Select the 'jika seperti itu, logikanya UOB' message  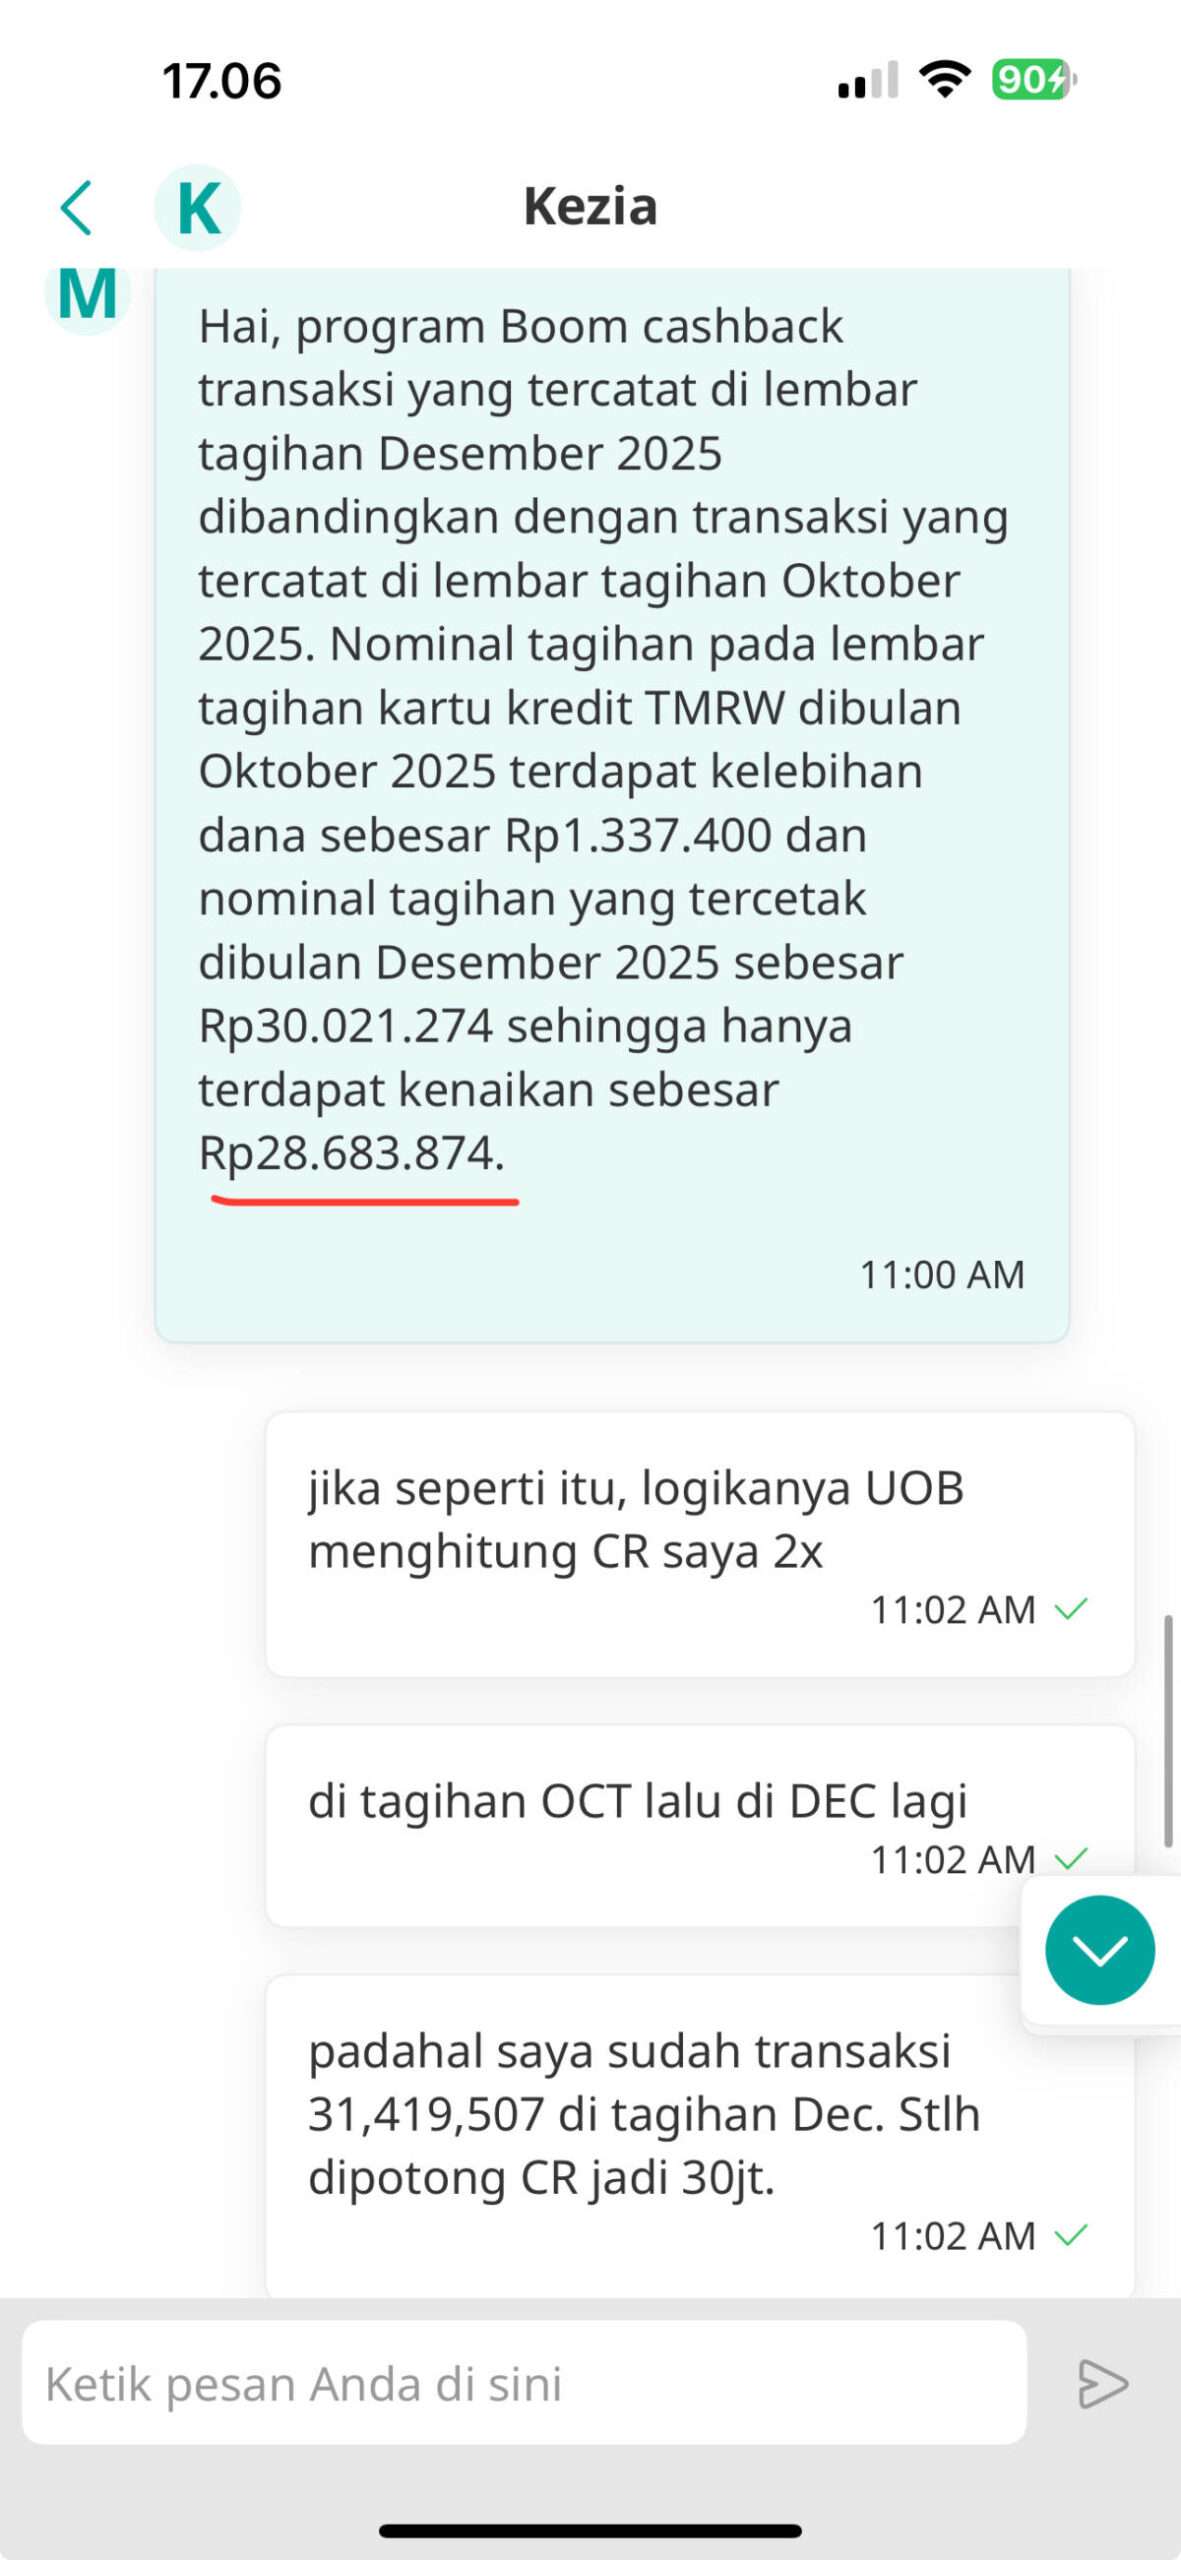700,1544
